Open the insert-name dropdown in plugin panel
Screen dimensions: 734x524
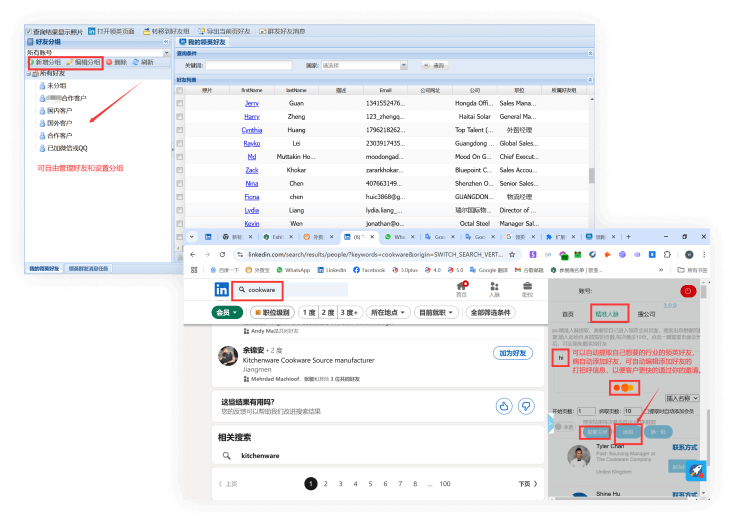(x=682, y=398)
